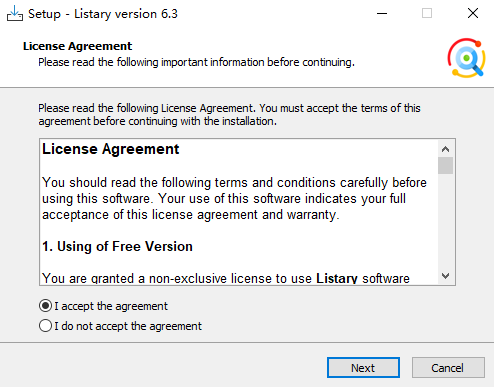Click the "You should read the following terms" paragraph
The image size is (494, 387).
(x=234, y=199)
